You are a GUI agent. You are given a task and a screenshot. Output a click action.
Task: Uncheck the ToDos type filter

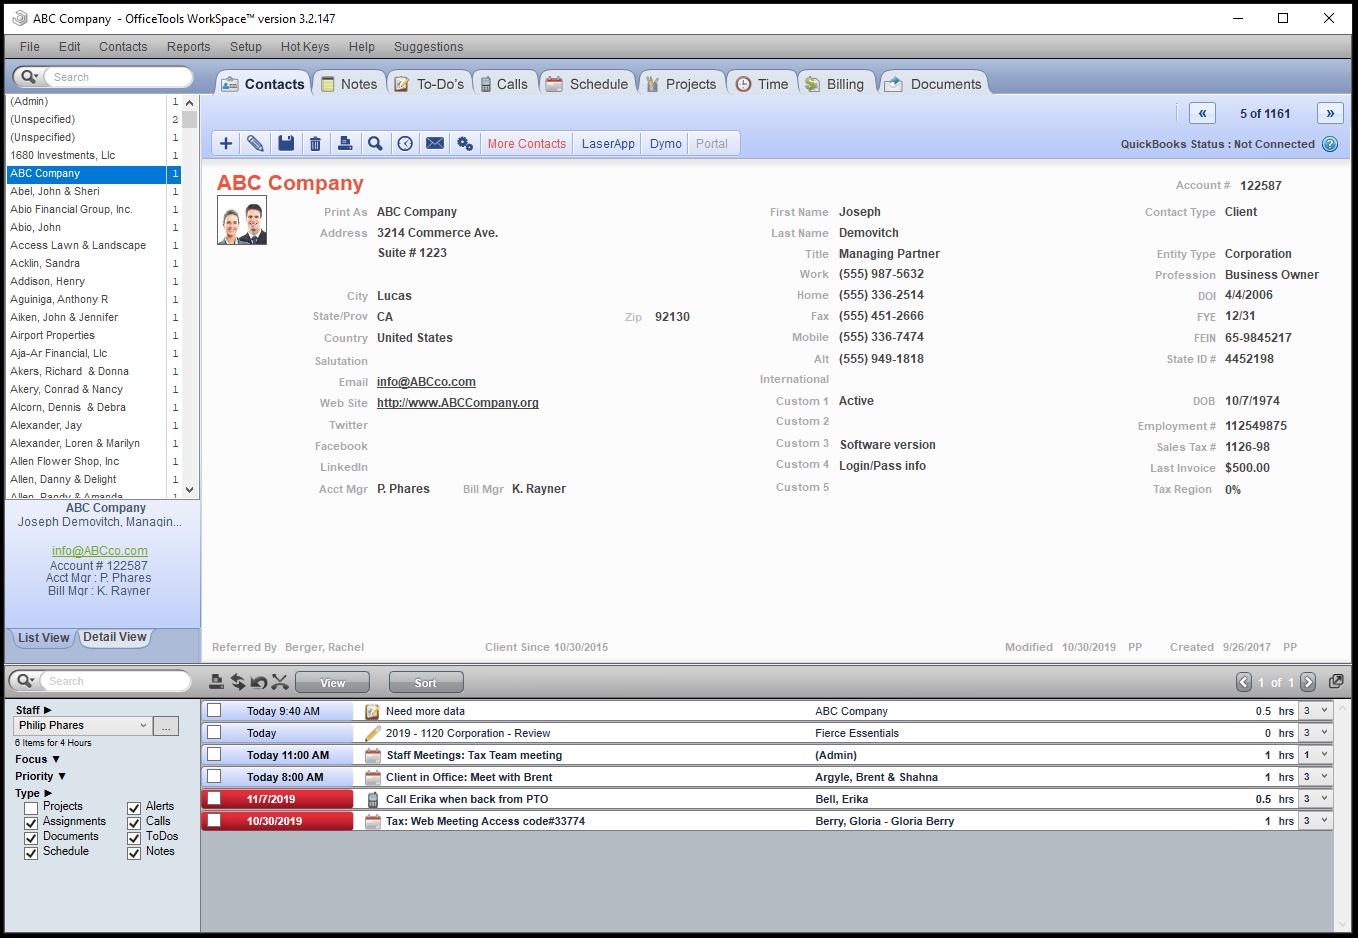coord(134,838)
